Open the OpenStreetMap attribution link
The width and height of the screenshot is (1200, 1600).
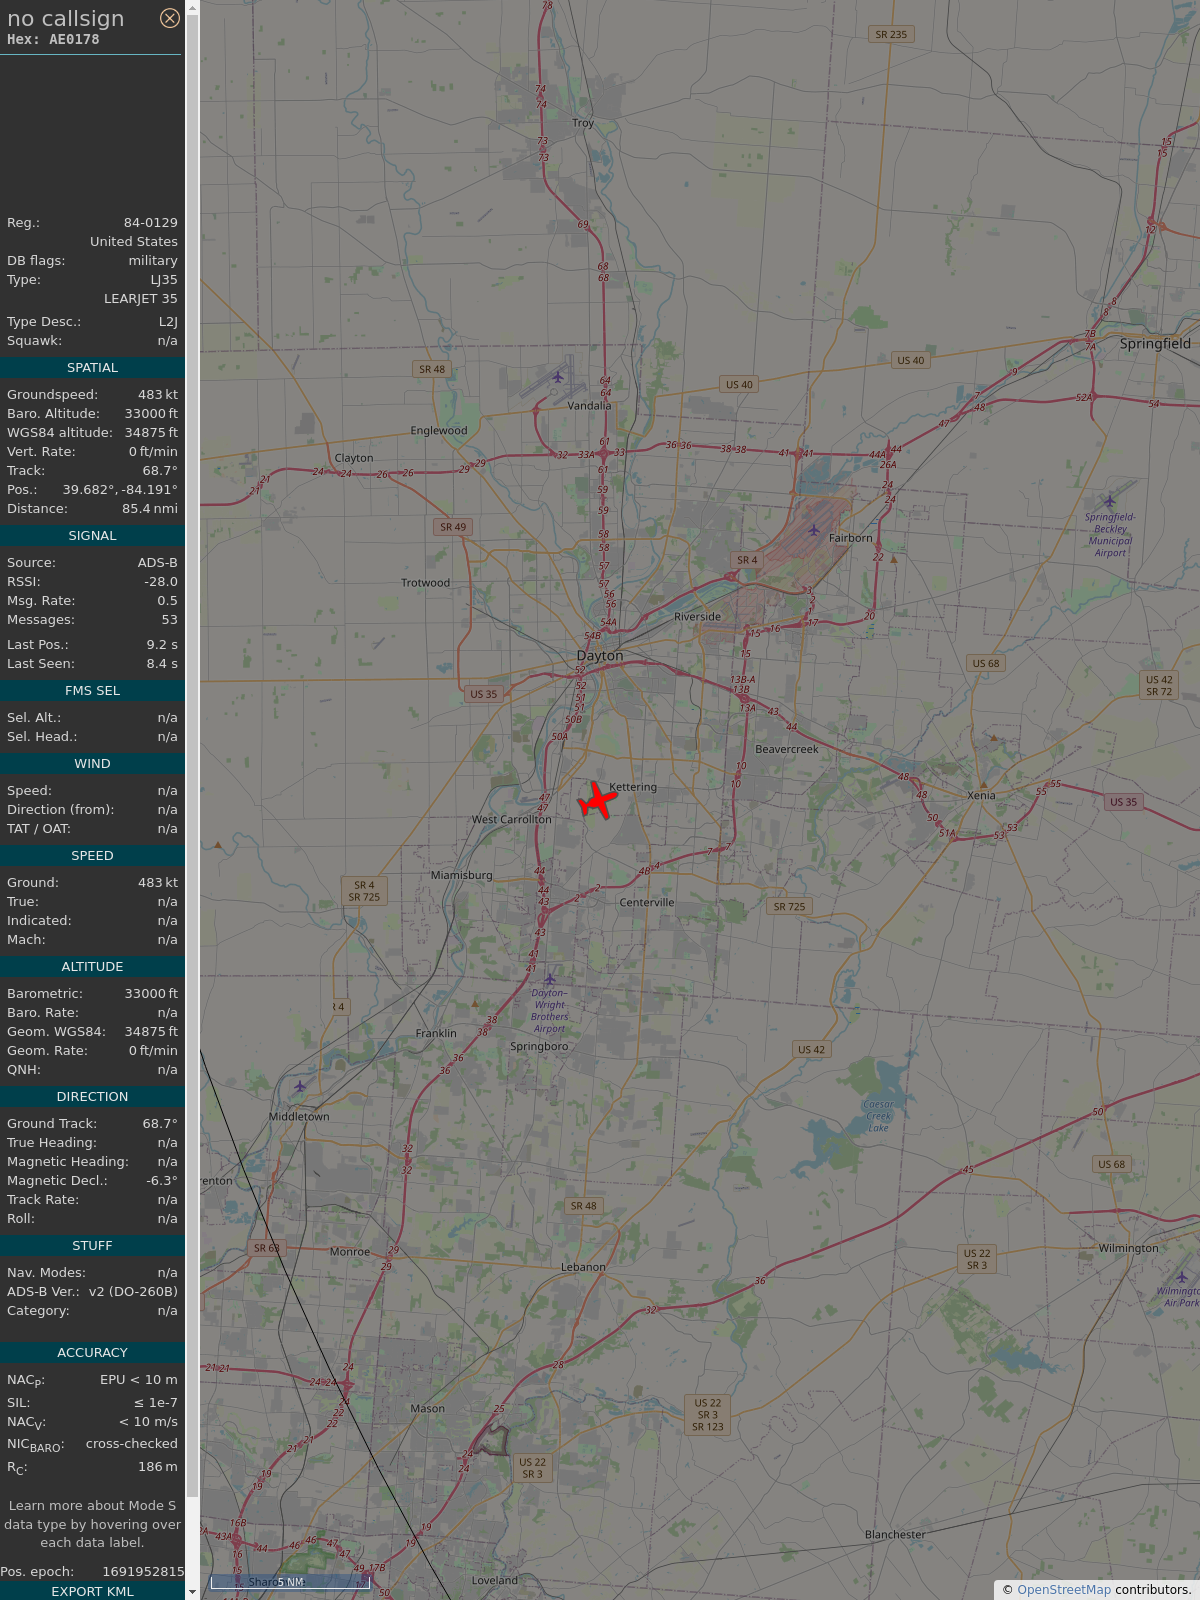coord(1063,1590)
